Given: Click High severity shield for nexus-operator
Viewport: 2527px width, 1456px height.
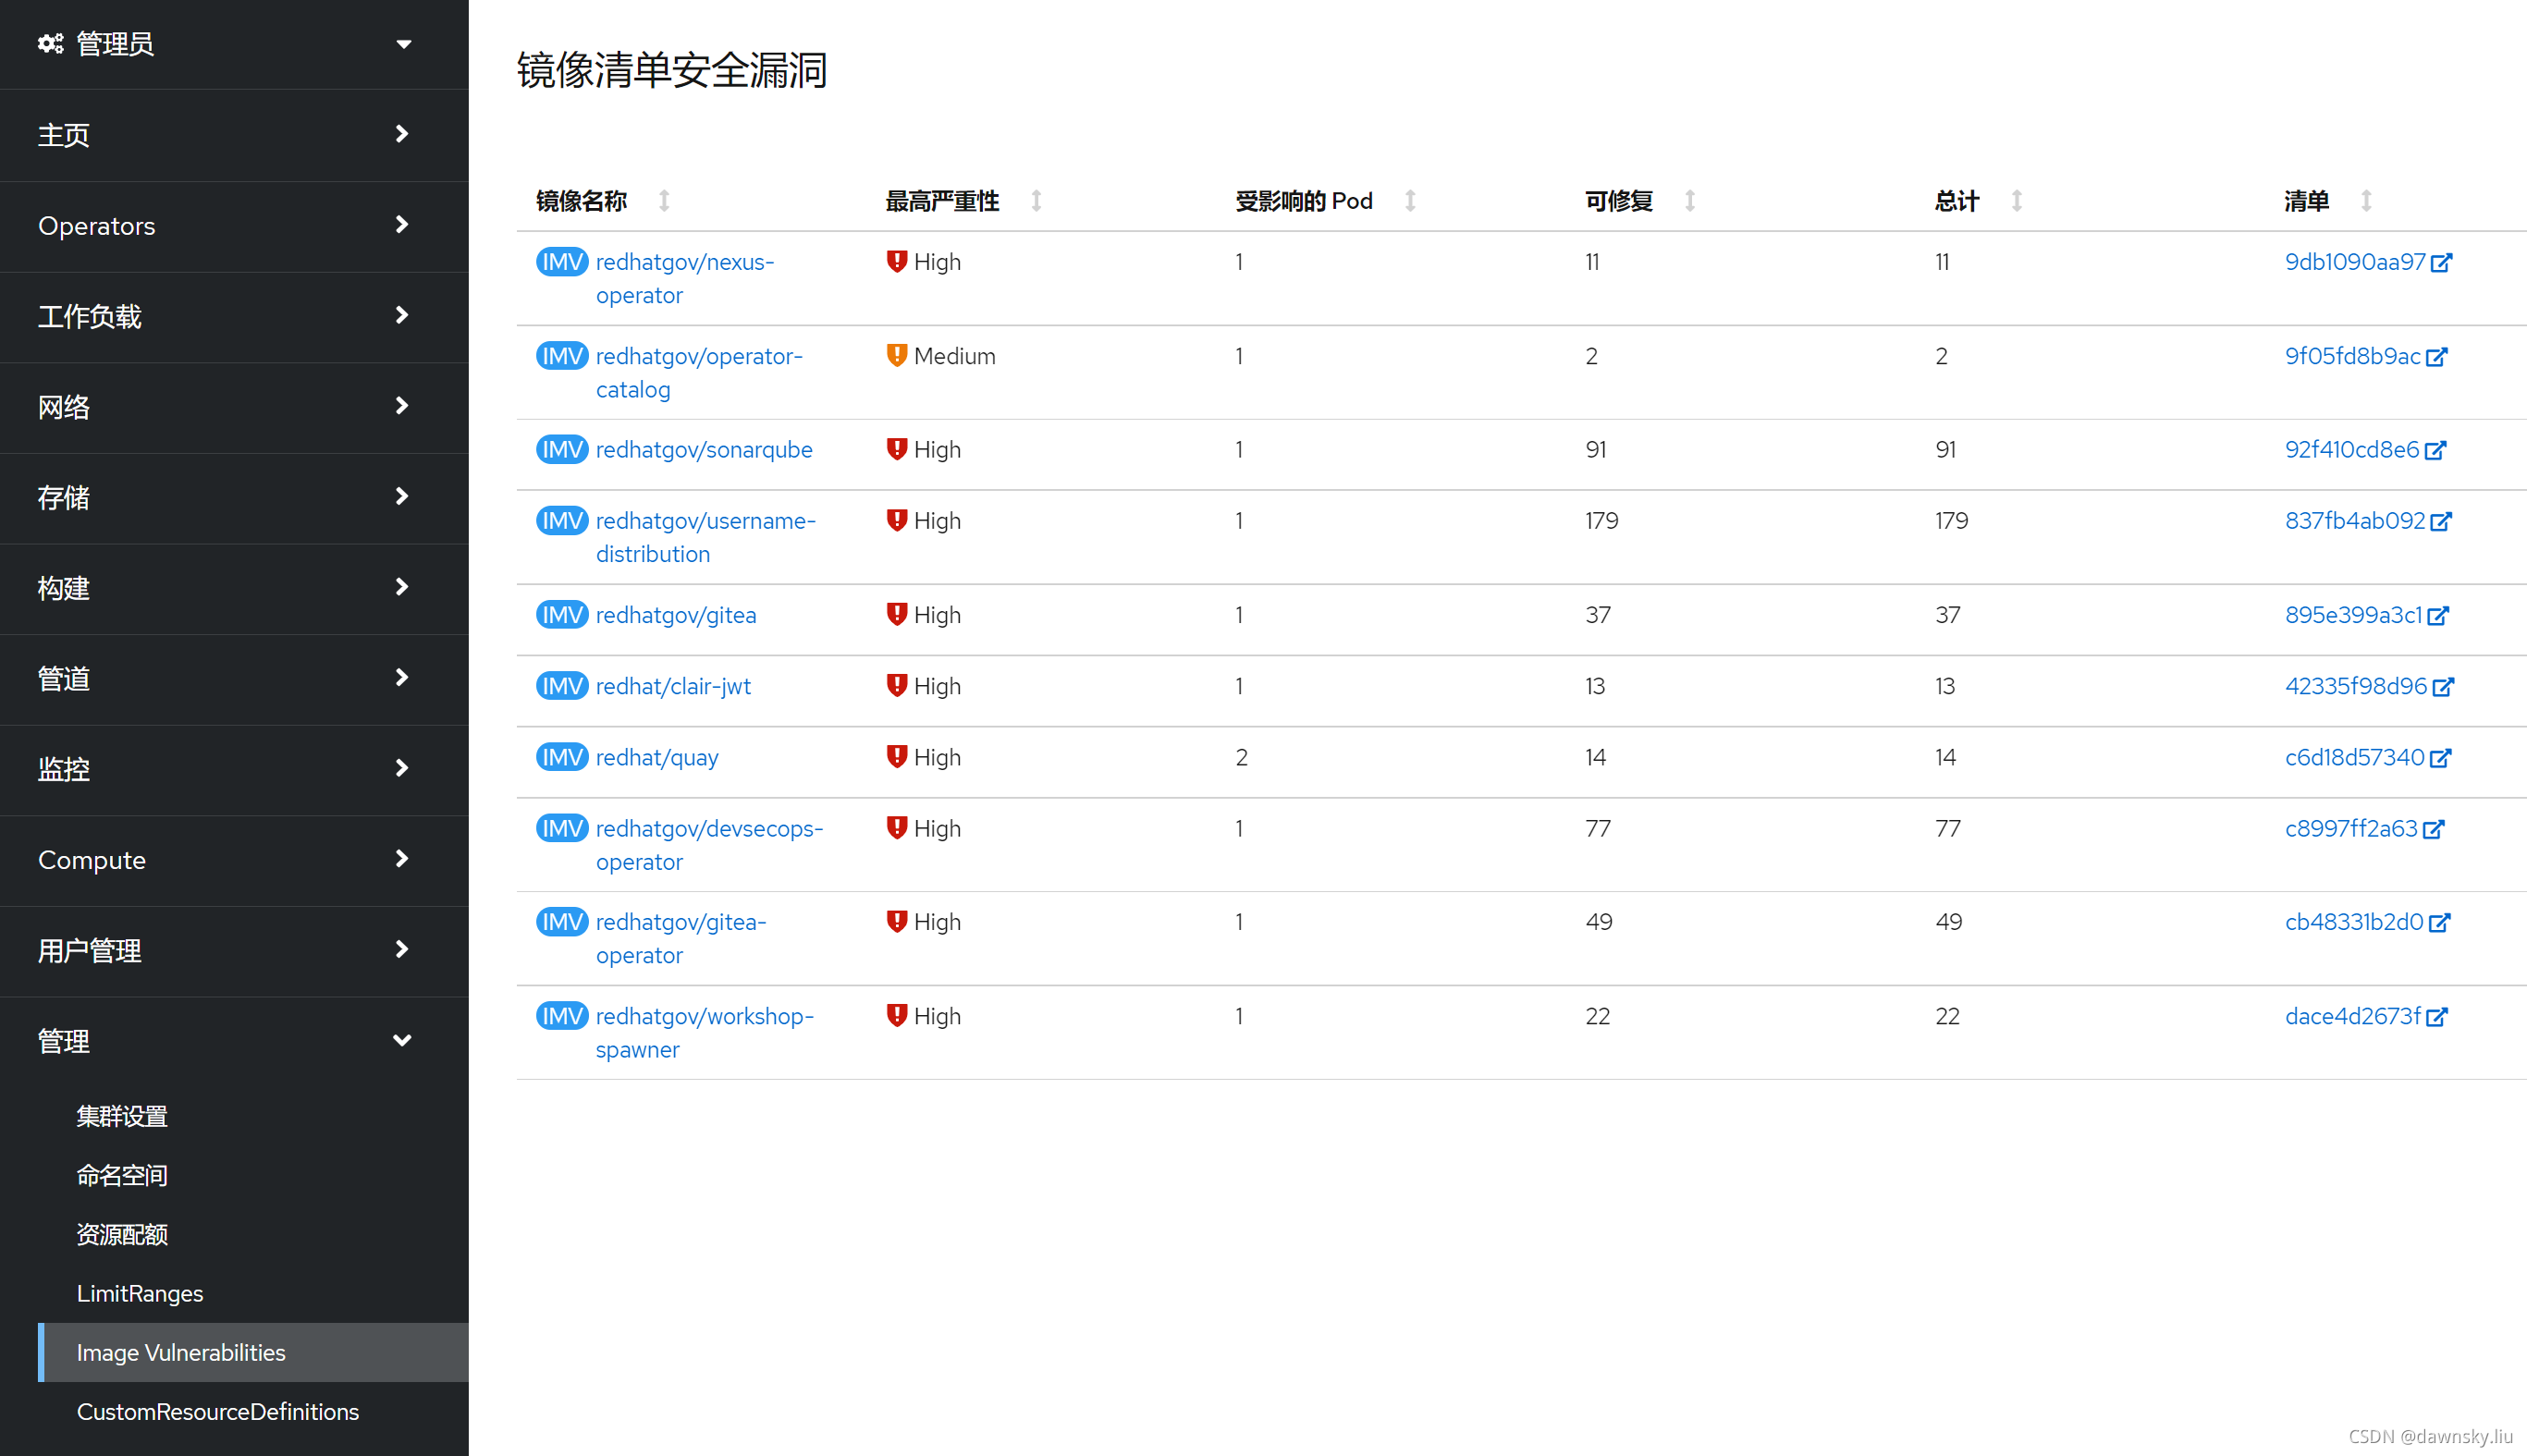Looking at the screenshot, I should click(x=897, y=261).
